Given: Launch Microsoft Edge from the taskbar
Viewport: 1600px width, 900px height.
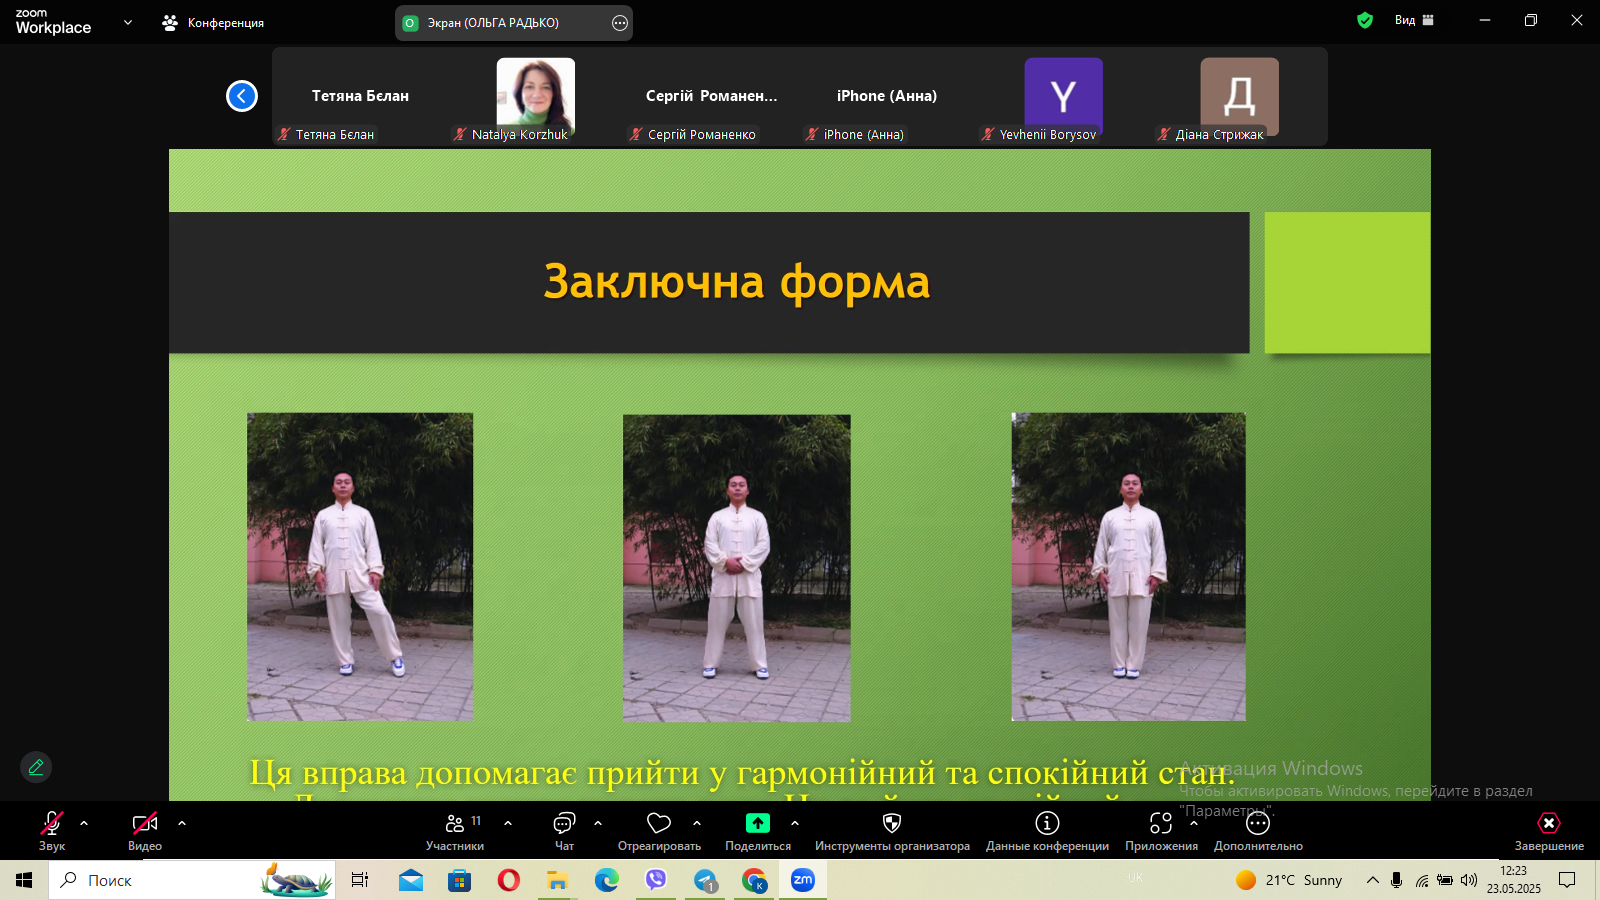Looking at the screenshot, I should click(607, 880).
